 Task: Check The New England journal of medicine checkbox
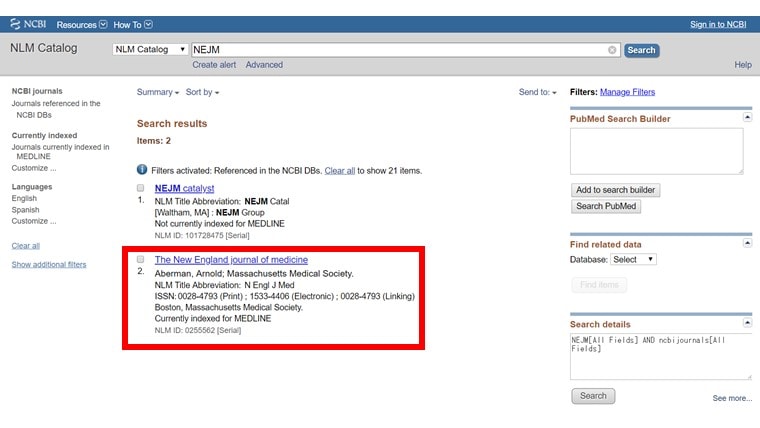click(x=141, y=259)
